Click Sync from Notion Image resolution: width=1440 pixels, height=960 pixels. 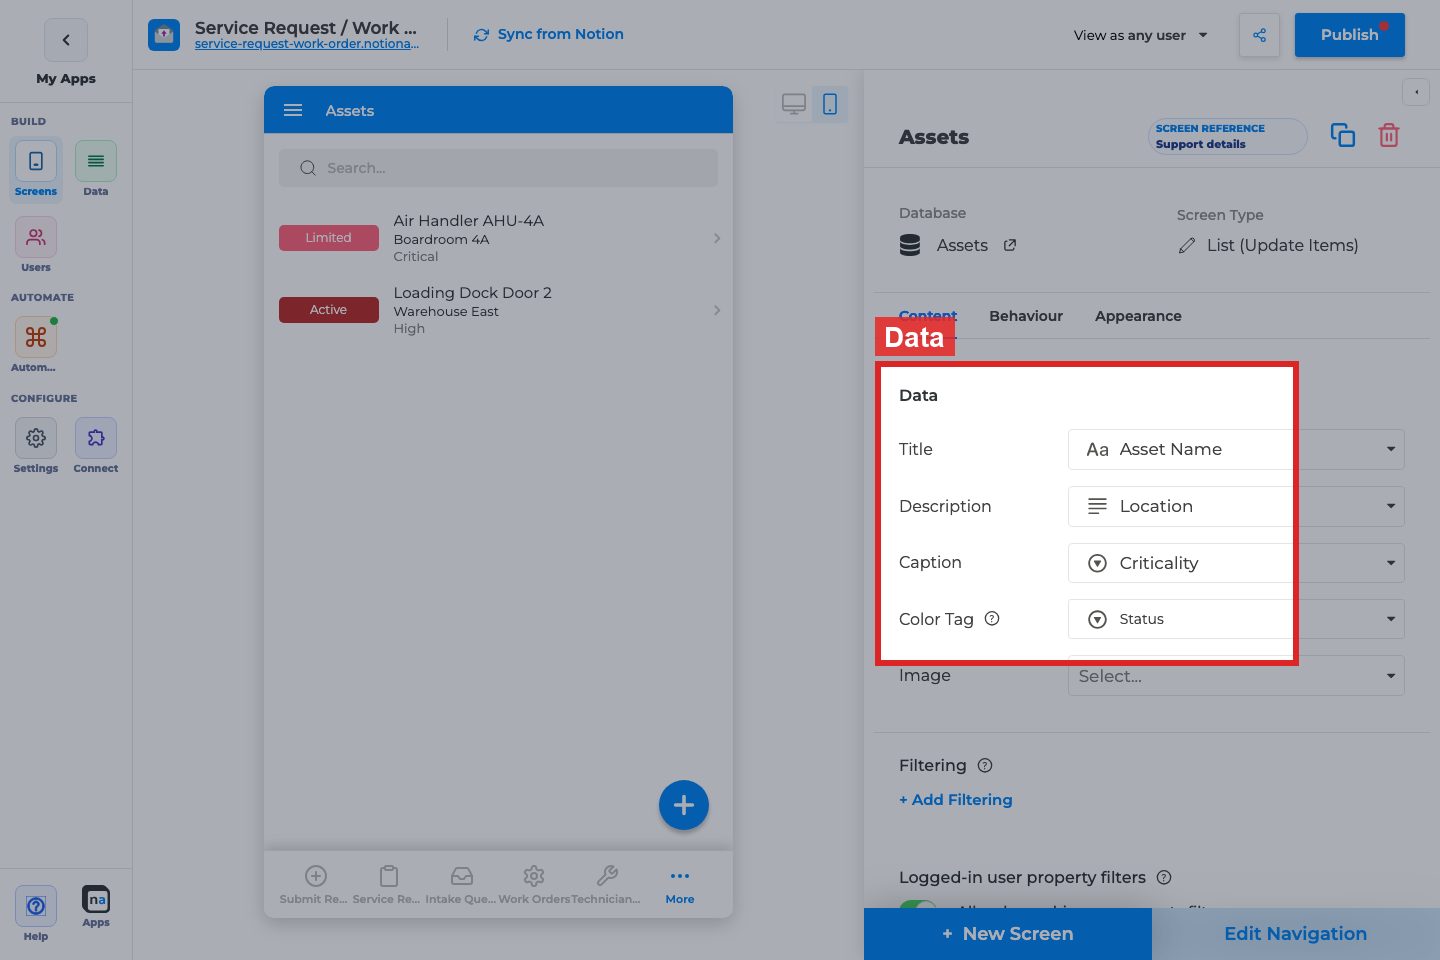[x=549, y=34]
